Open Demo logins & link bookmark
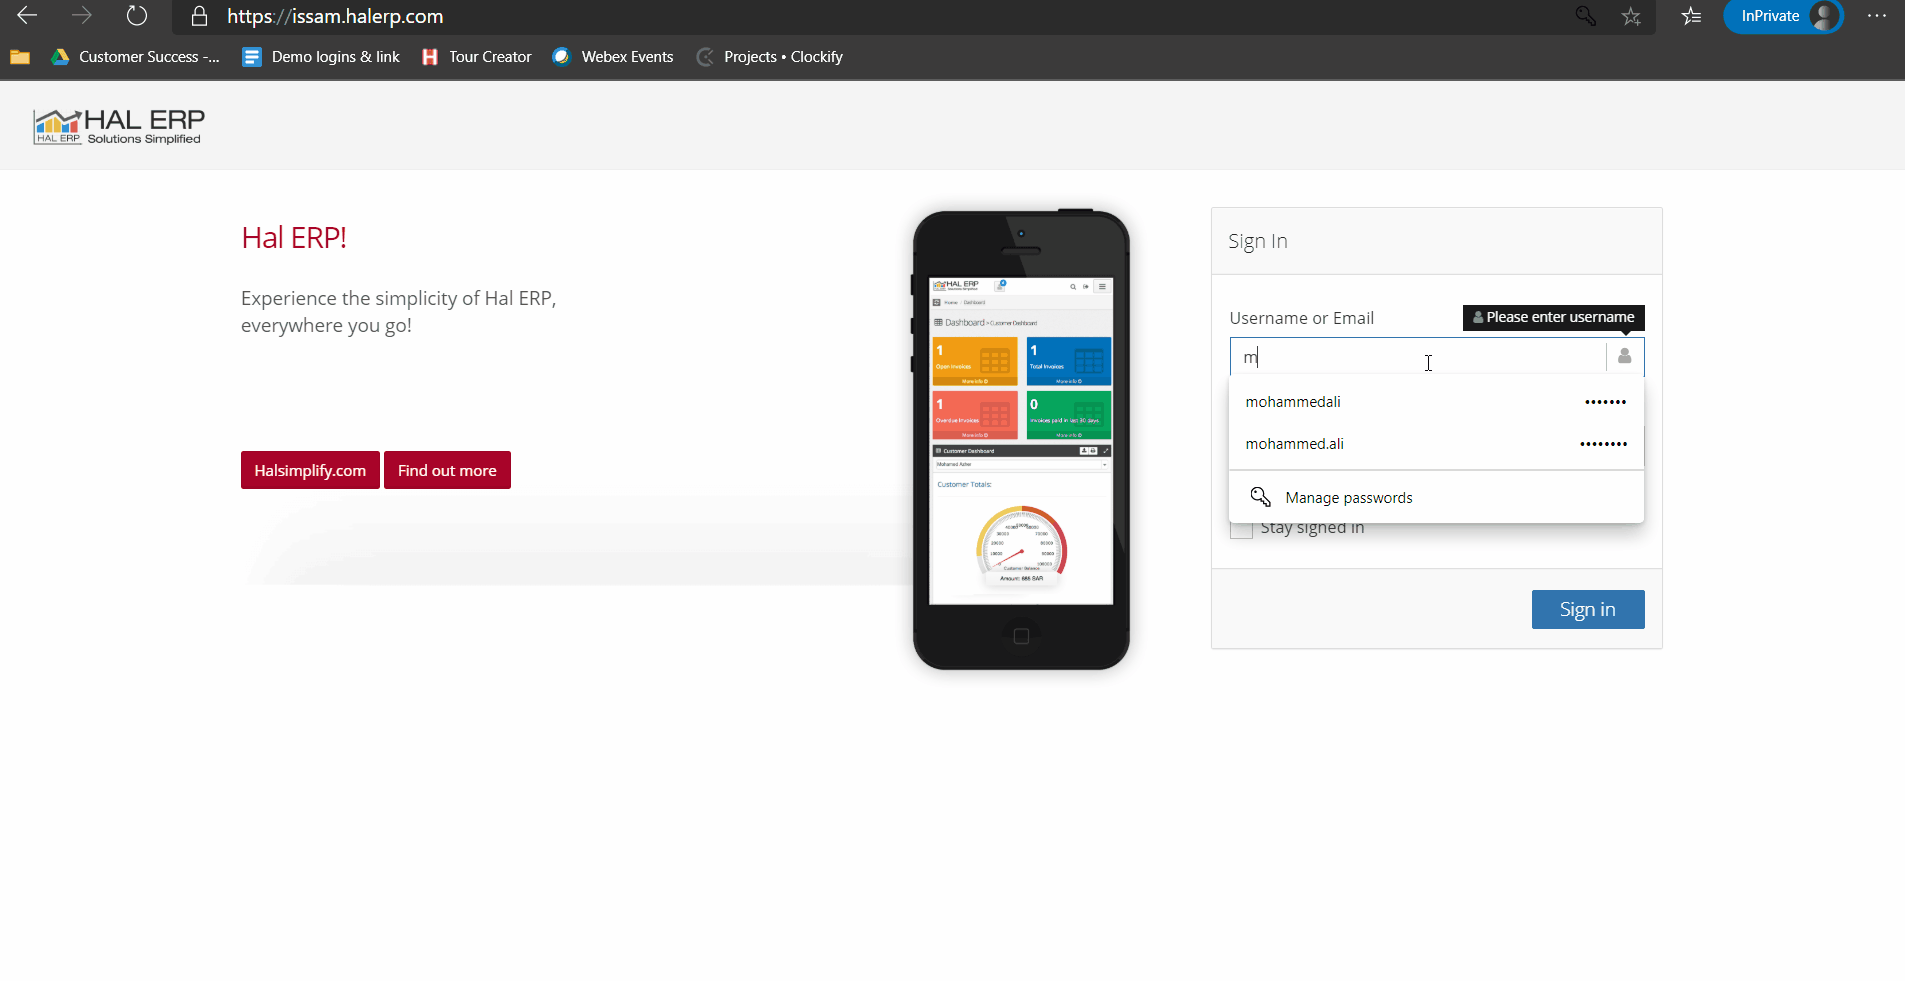This screenshot has width=1905, height=981. pos(321,57)
